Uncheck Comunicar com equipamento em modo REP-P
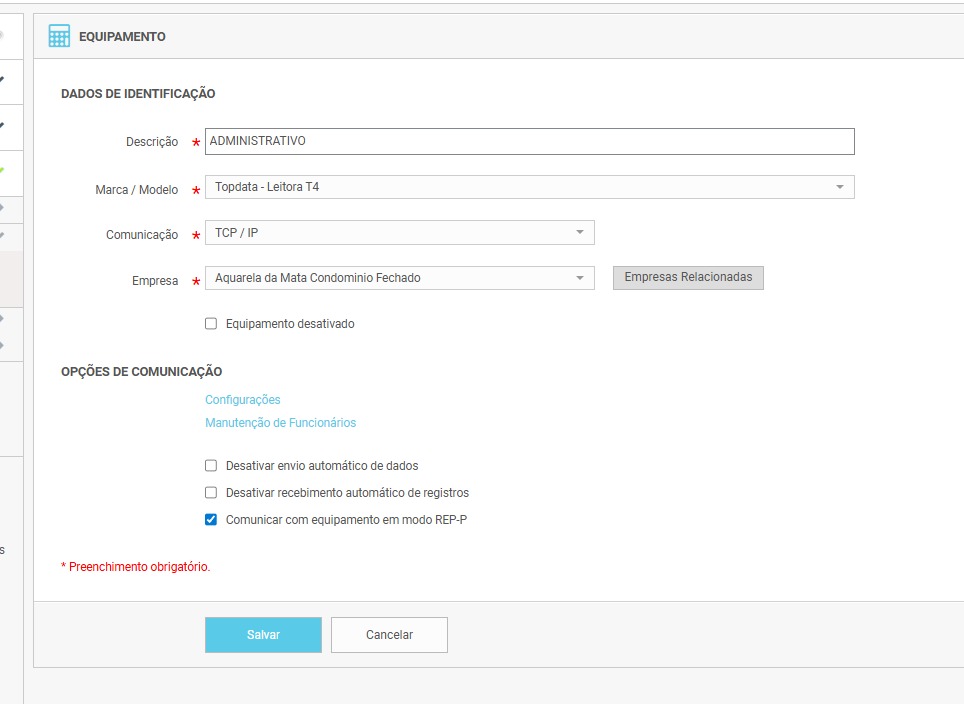 [x=211, y=520]
